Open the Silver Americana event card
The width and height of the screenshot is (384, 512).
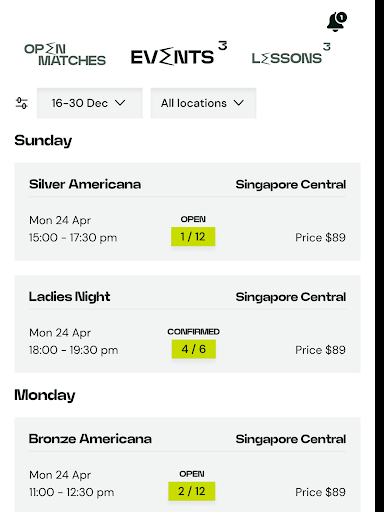click(187, 212)
